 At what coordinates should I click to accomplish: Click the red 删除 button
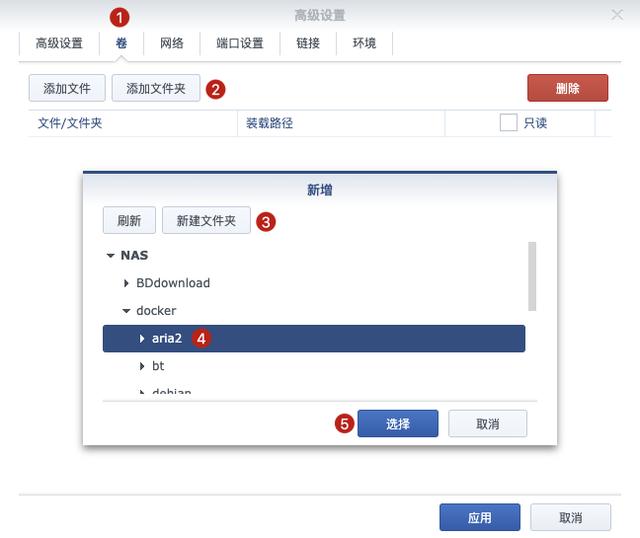[567, 88]
